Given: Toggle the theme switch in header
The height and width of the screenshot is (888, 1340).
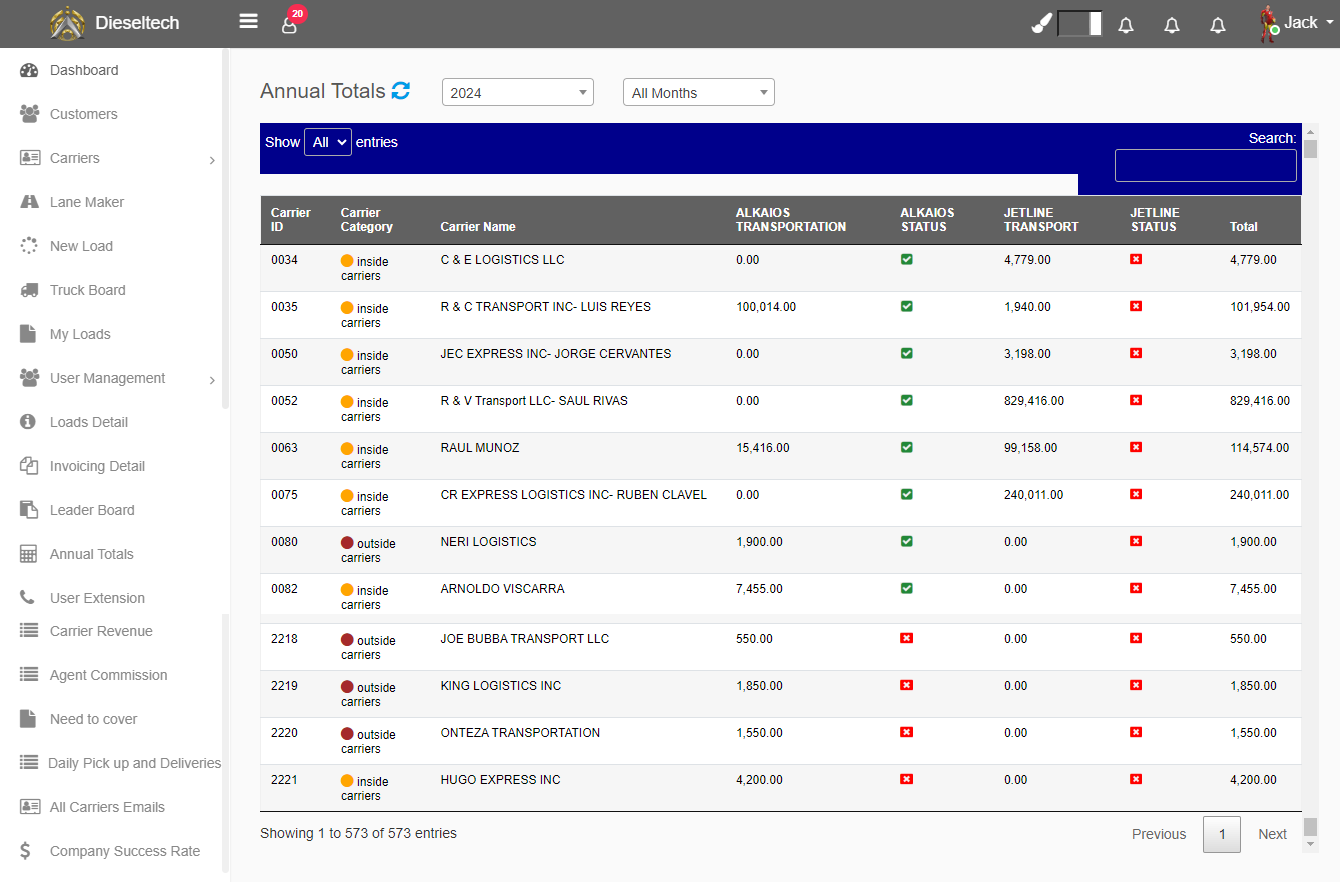Looking at the screenshot, I should pyautogui.click(x=1080, y=24).
